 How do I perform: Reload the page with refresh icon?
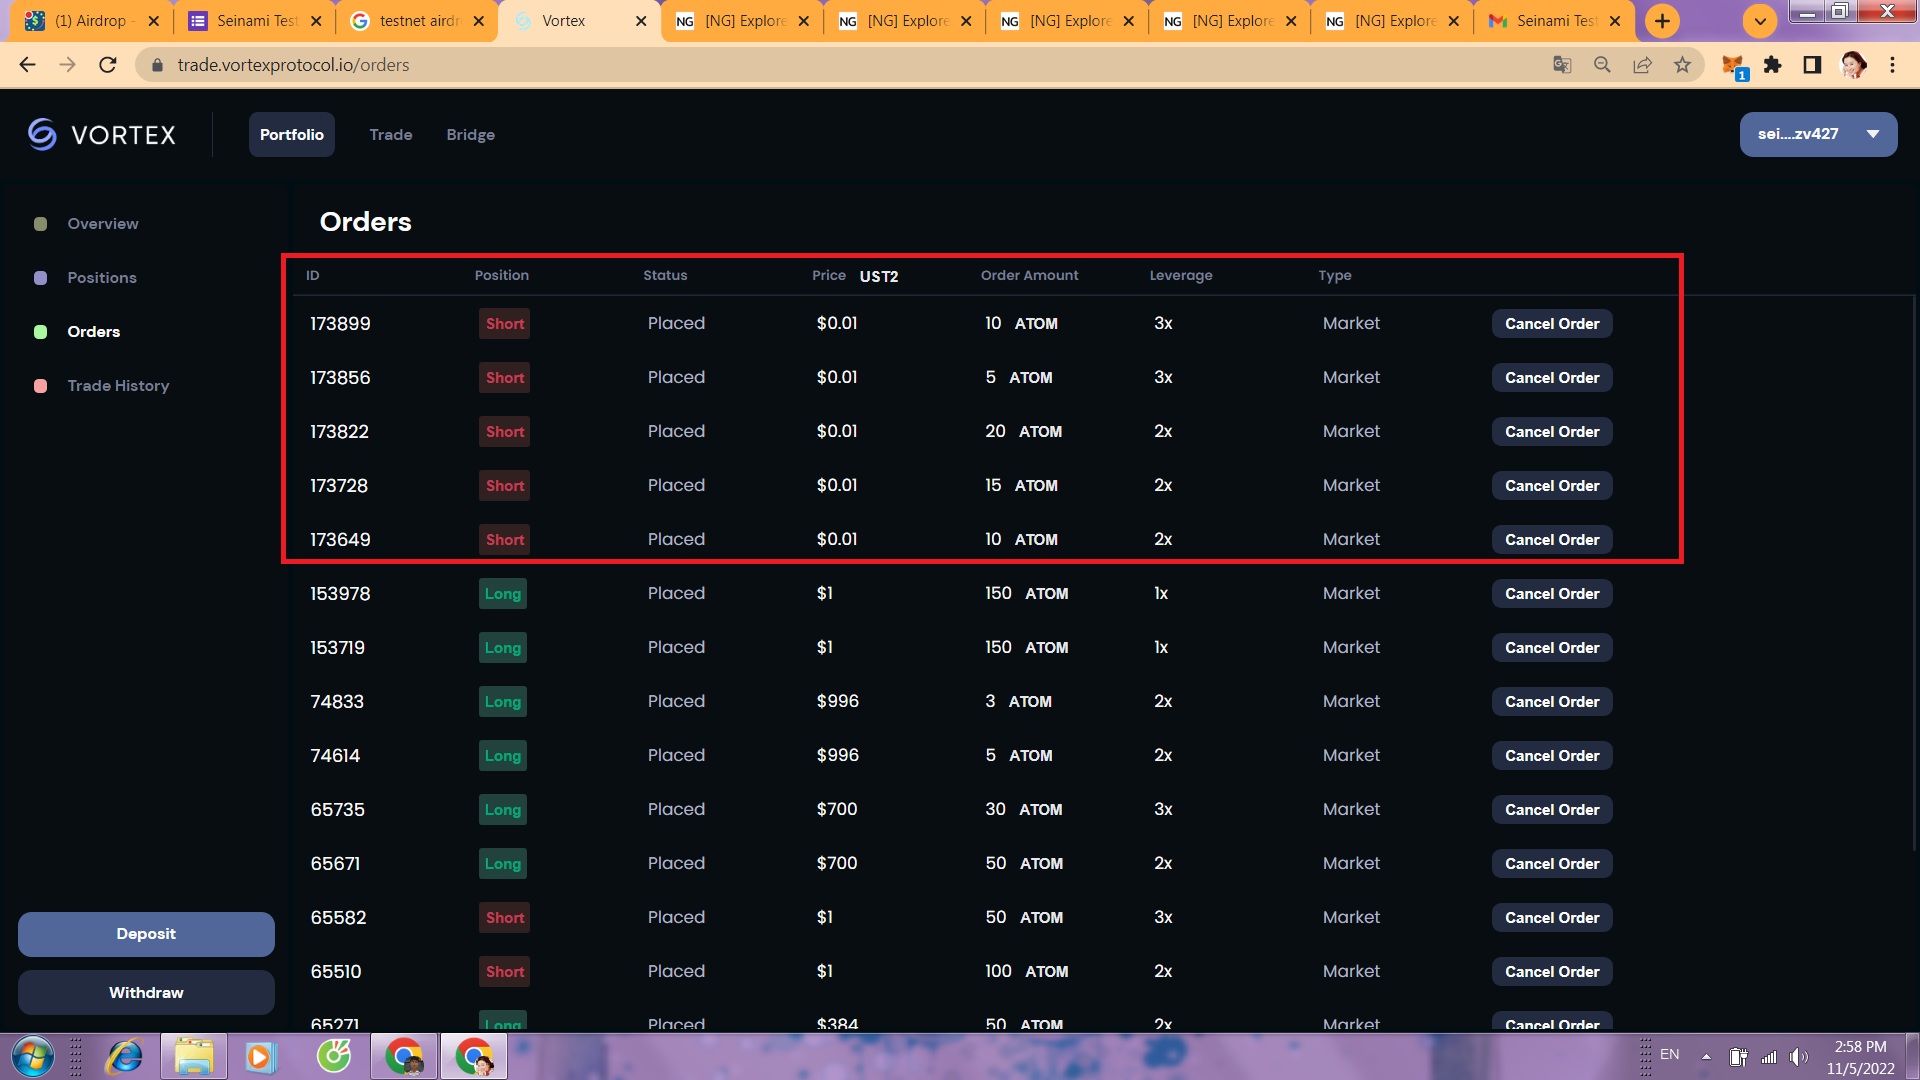coord(108,65)
